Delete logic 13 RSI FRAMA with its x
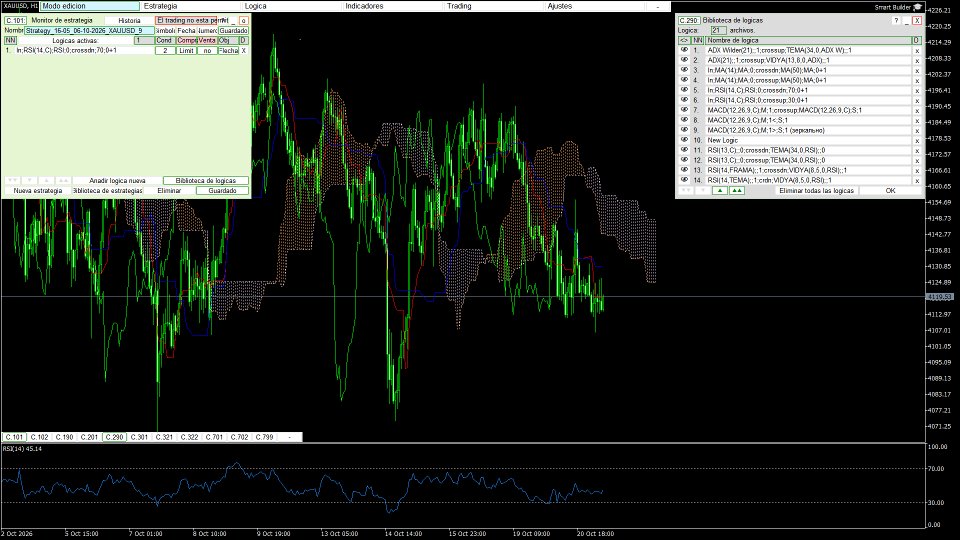This screenshot has width=960, height=540. coord(917,171)
